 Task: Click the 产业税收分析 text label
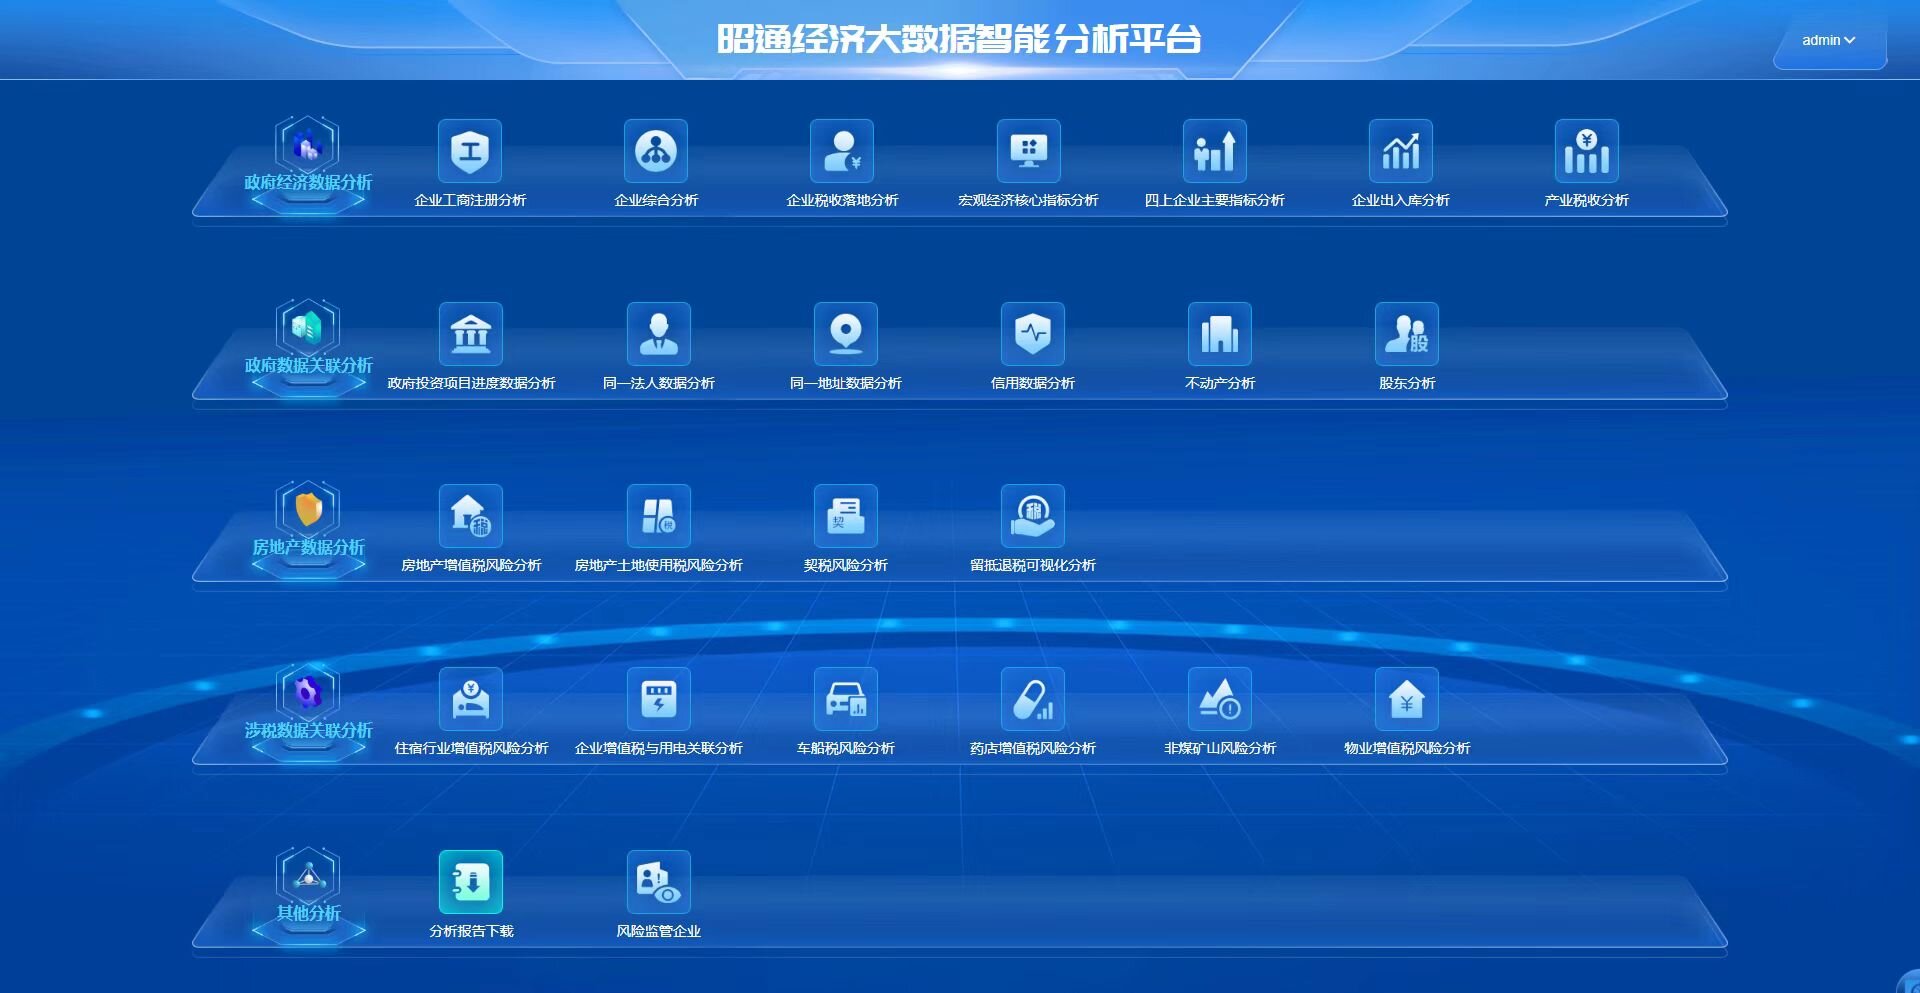pos(1586,200)
